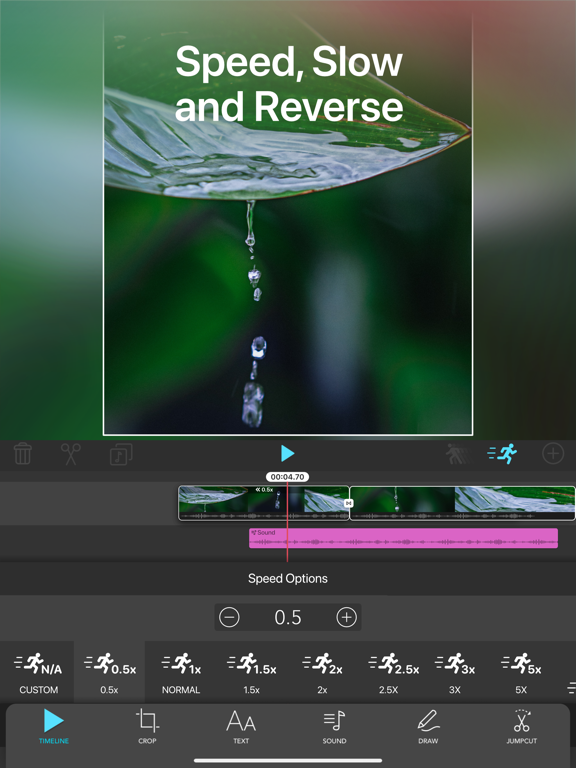
Task: Choose the 2x speed preset
Action: coord(322,672)
